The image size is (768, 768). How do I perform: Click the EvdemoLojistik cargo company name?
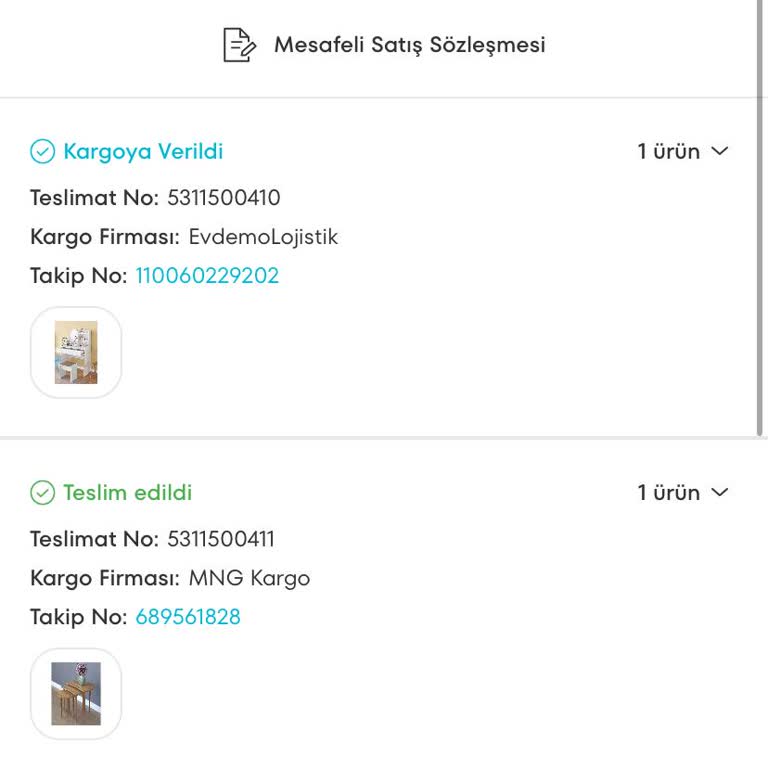(263, 237)
